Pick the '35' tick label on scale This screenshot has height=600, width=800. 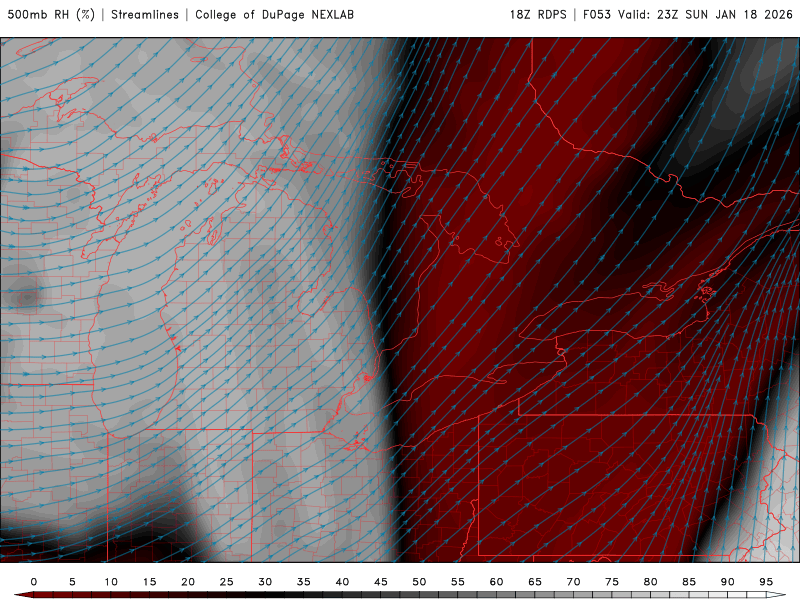coord(304,582)
